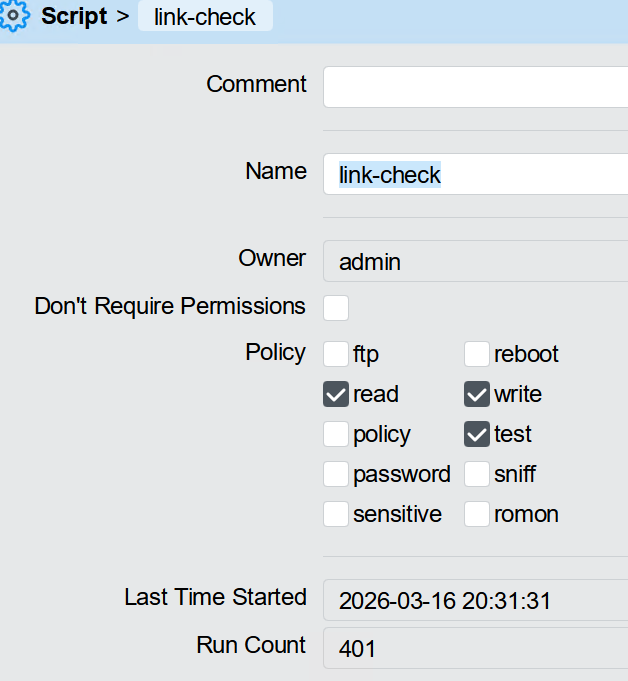Image resolution: width=628 pixels, height=681 pixels.
Task: Click the Script gear icon
Action: pos(12,17)
